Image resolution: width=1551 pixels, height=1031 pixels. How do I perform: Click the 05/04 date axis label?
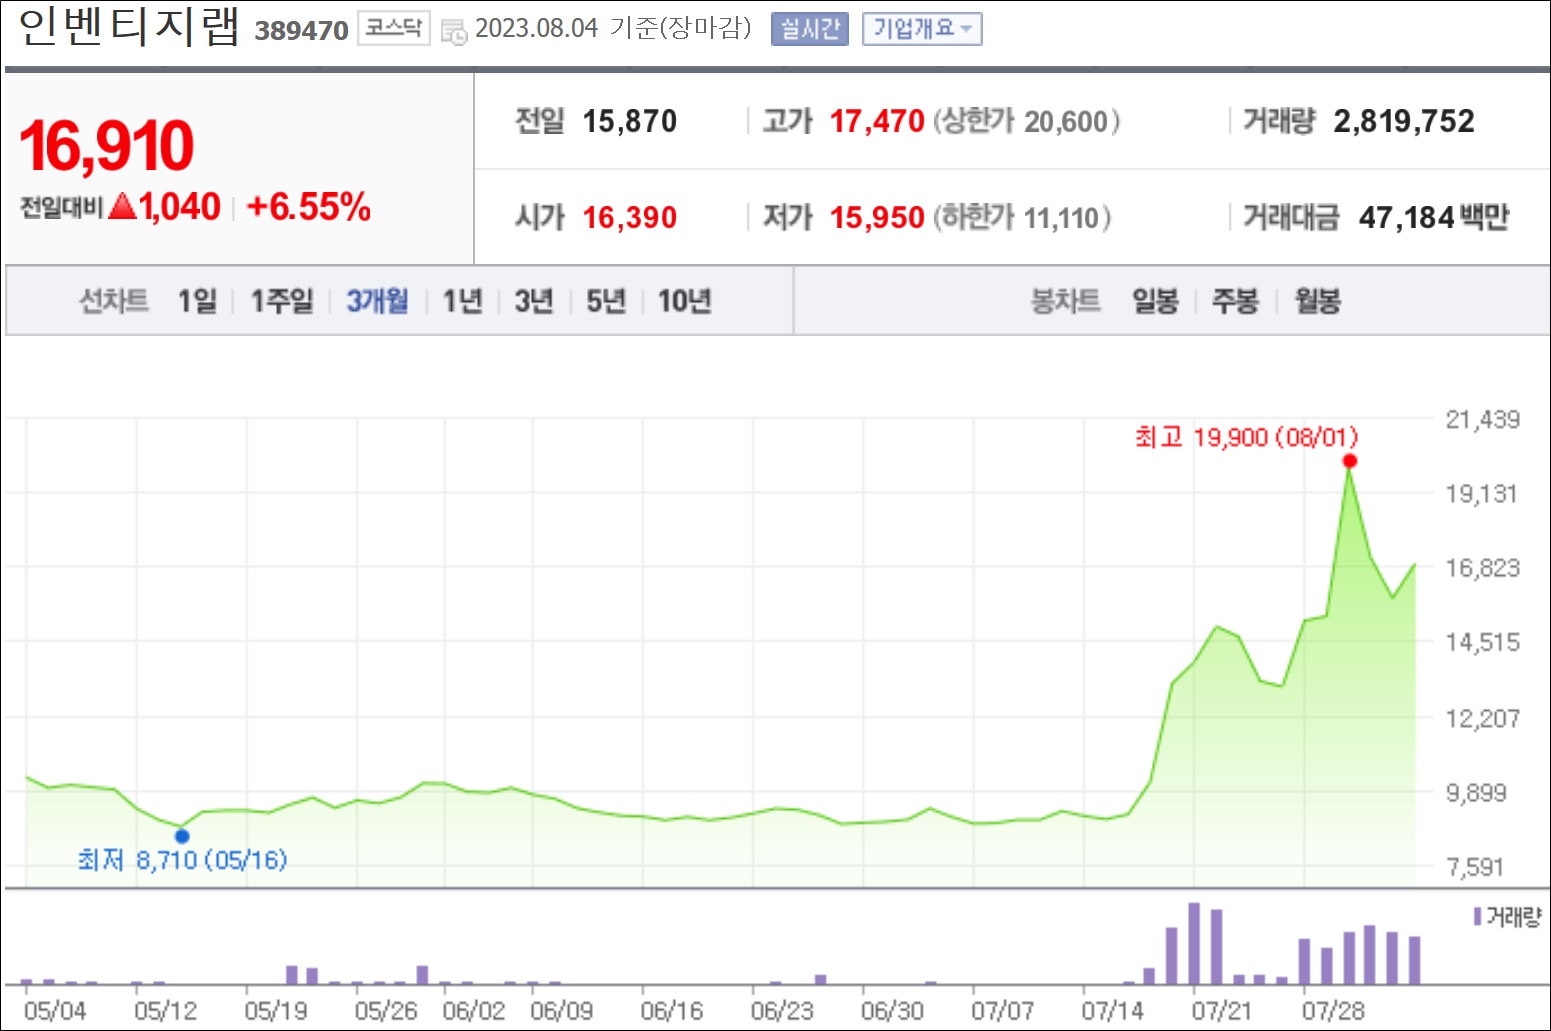[x=55, y=1011]
